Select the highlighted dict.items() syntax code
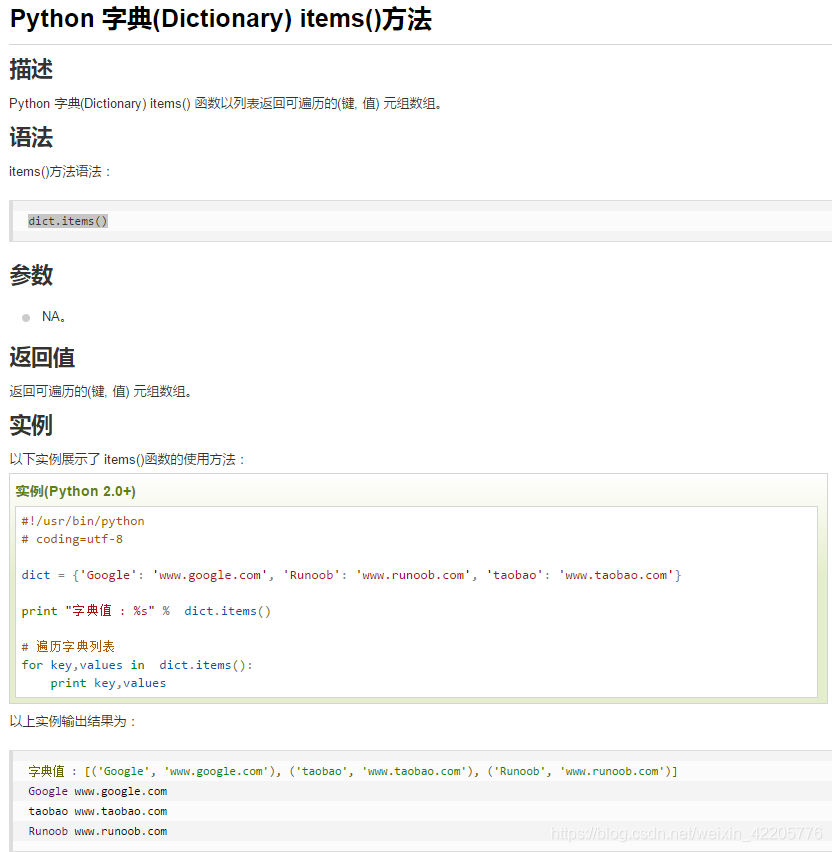Image resolution: width=832 pixels, height=852 pixels. tap(68, 221)
